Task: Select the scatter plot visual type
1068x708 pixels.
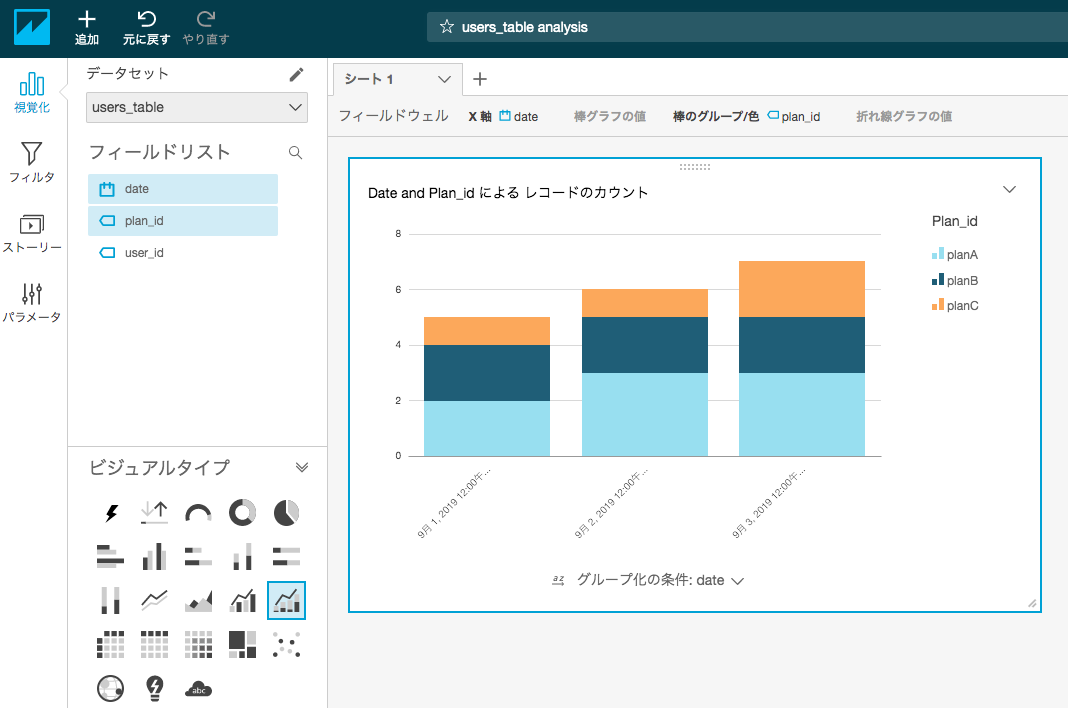Action: (286, 645)
